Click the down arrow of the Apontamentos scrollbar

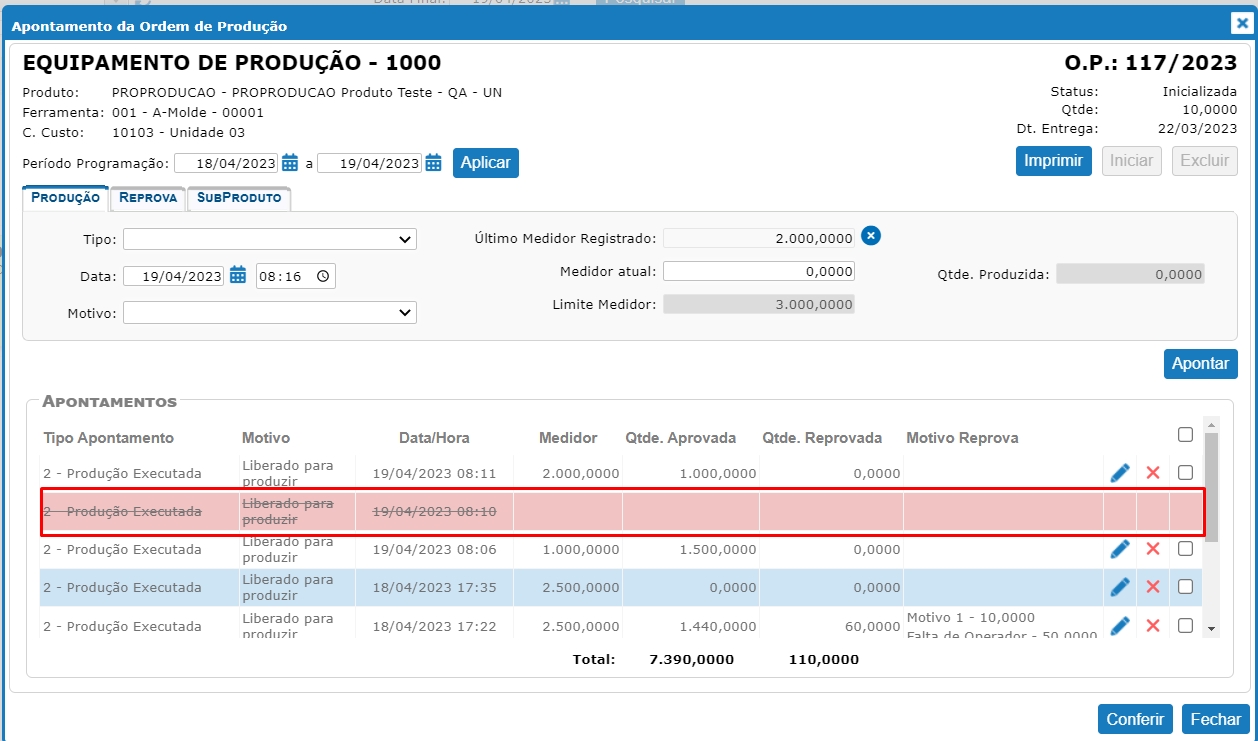point(1211,628)
